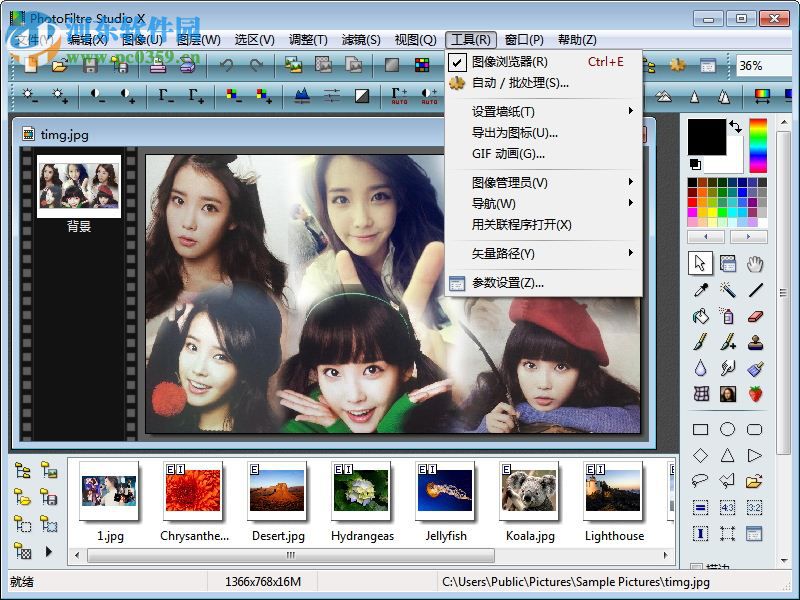
Task: Pick the red swatch in the color palette
Action: point(691,202)
